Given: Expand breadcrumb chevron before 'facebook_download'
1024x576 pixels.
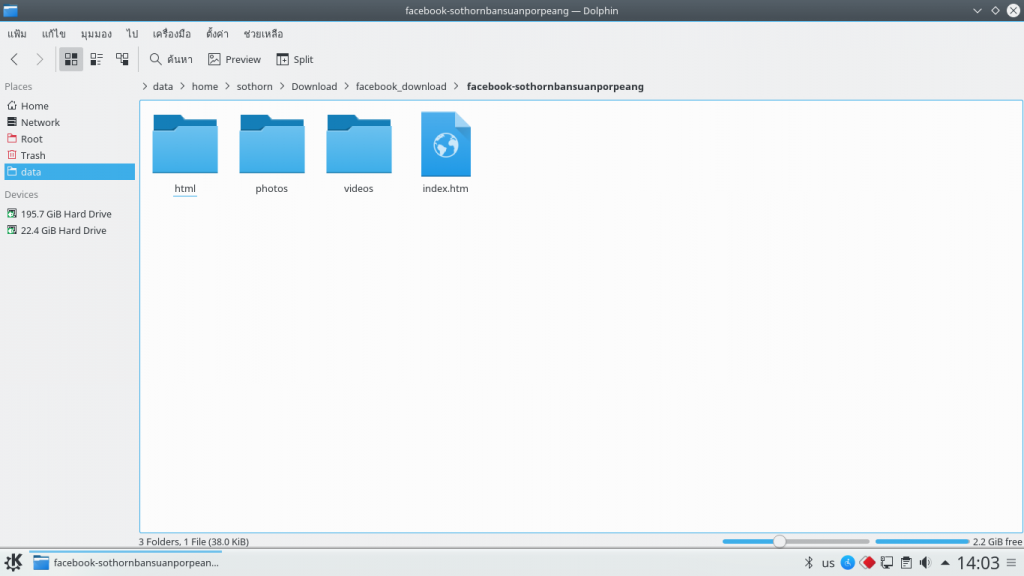Looking at the screenshot, I should click(x=347, y=86).
